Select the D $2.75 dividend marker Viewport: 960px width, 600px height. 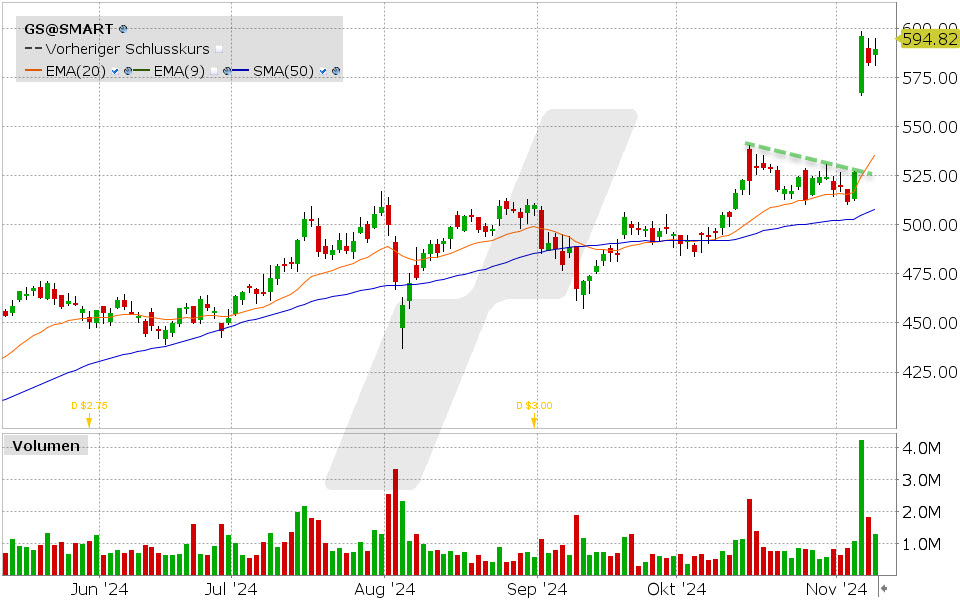click(89, 413)
